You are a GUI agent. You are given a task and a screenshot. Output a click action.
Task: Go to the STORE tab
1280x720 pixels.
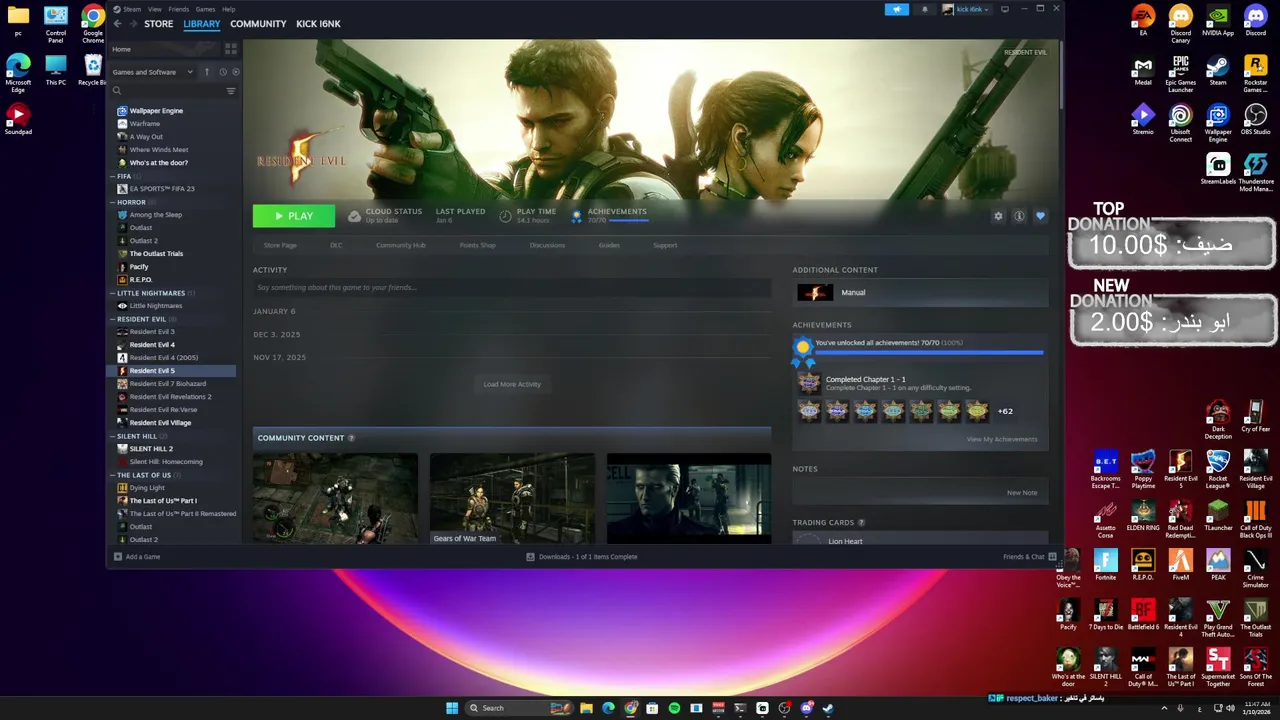pos(158,23)
